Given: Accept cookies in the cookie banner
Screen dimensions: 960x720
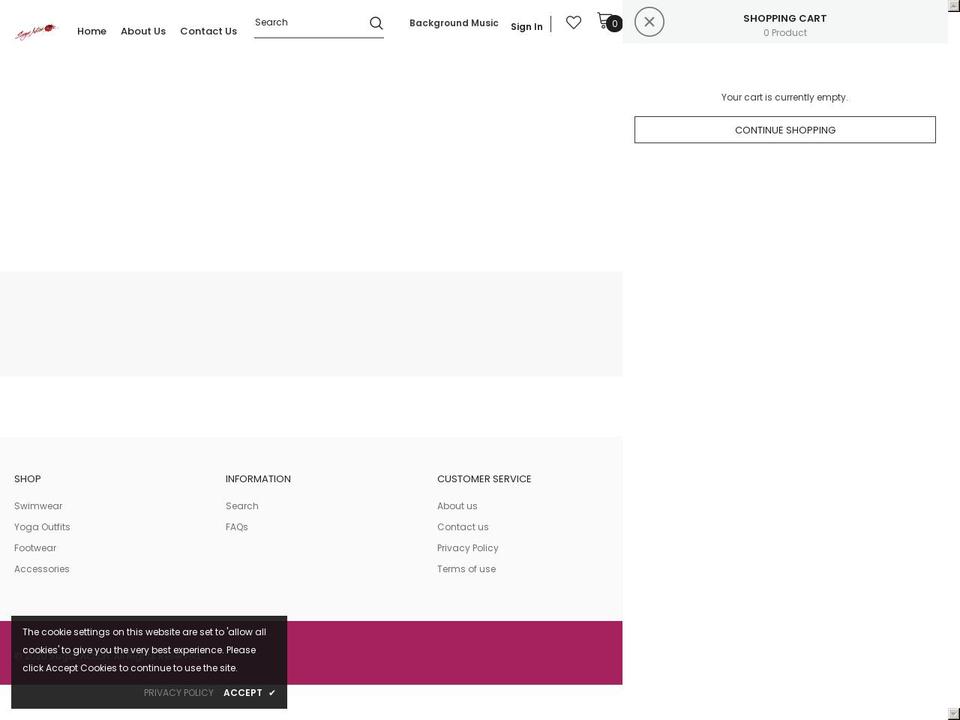Looking at the screenshot, I should [x=249, y=692].
